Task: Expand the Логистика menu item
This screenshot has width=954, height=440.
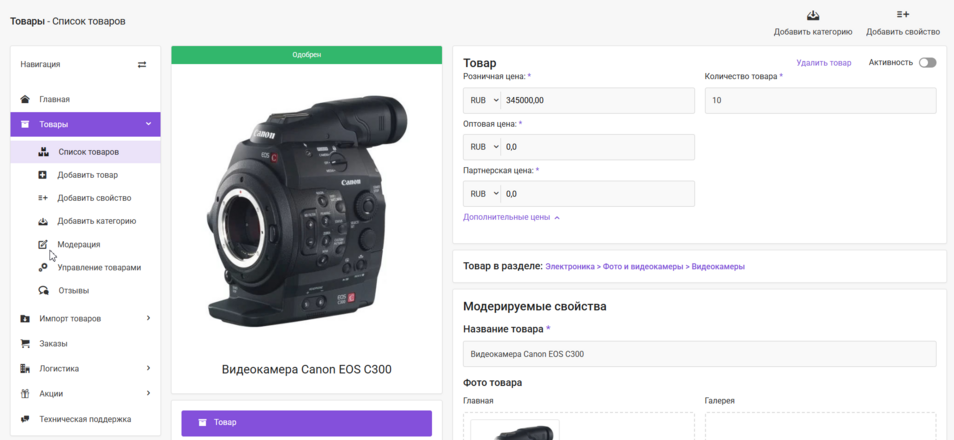Action: (x=148, y=368)
